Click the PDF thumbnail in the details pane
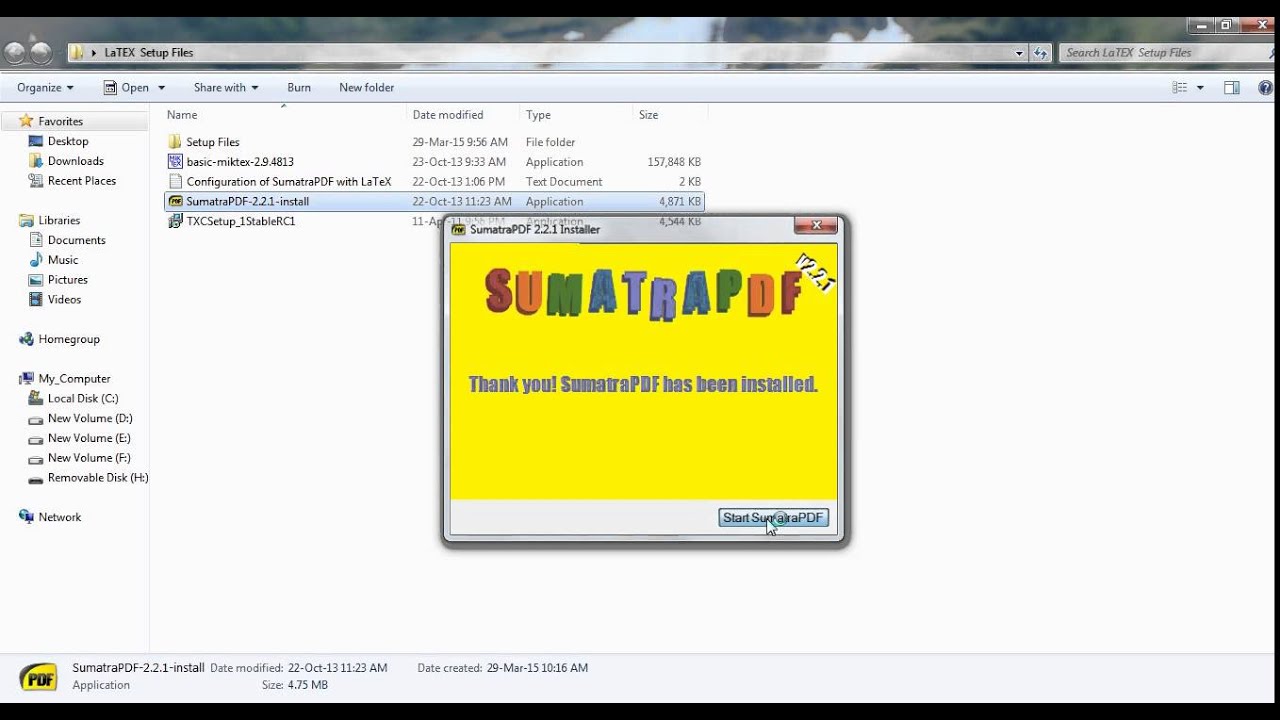Screen dimensions: 1280x720 39,677
